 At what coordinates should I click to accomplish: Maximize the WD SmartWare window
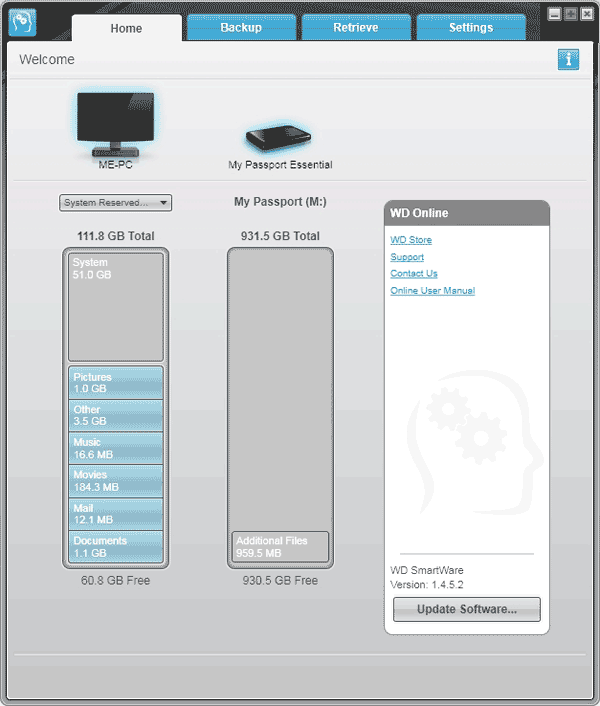[571, 14]
